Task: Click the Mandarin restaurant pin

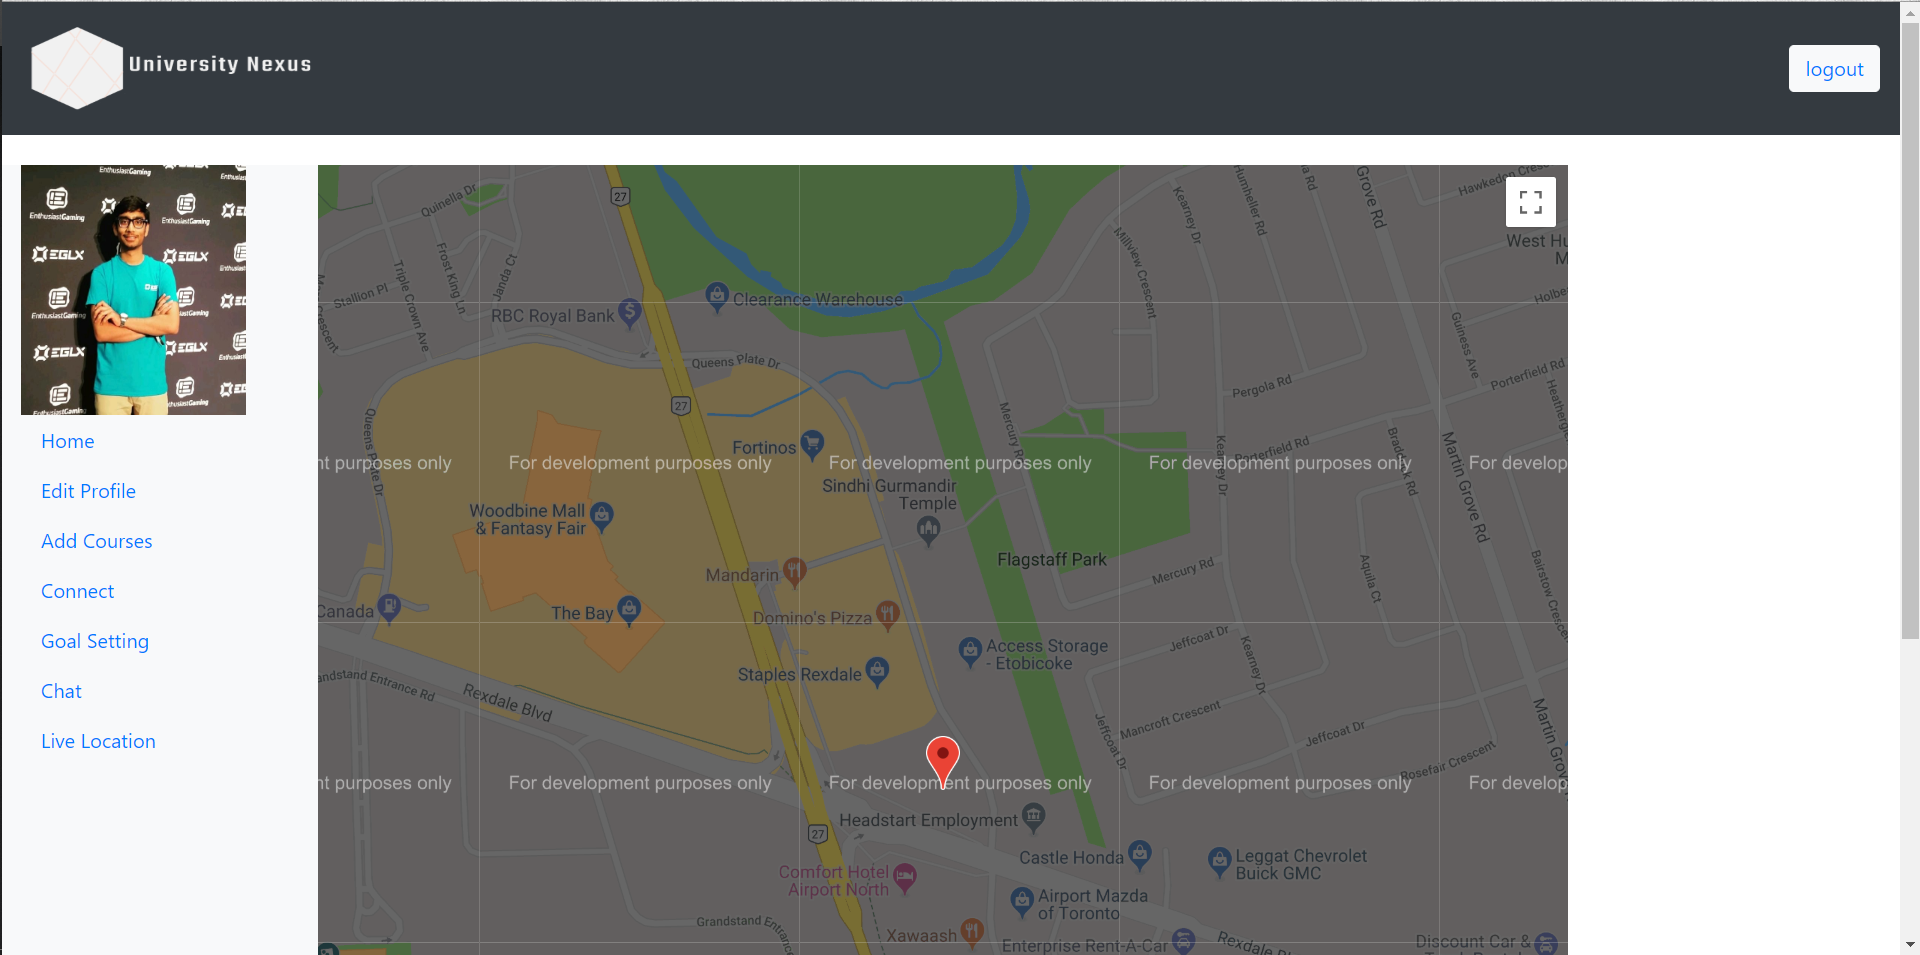Action: point(794,572)
